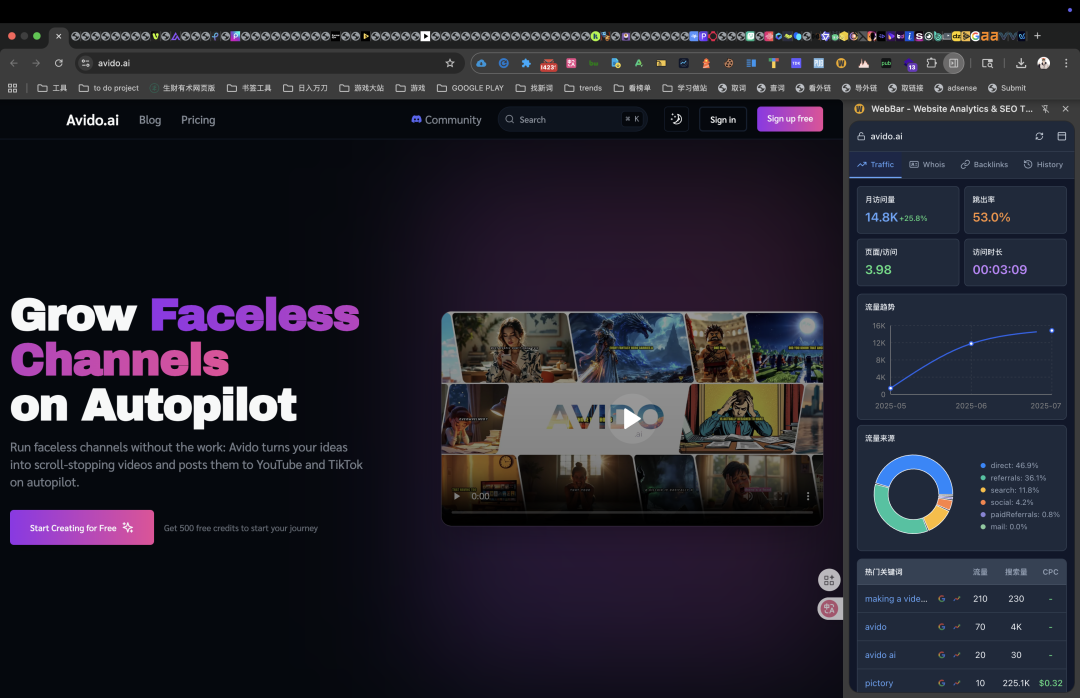
Task: Open the History tab
Action: pyautogui.click(x=1043, y=165)
